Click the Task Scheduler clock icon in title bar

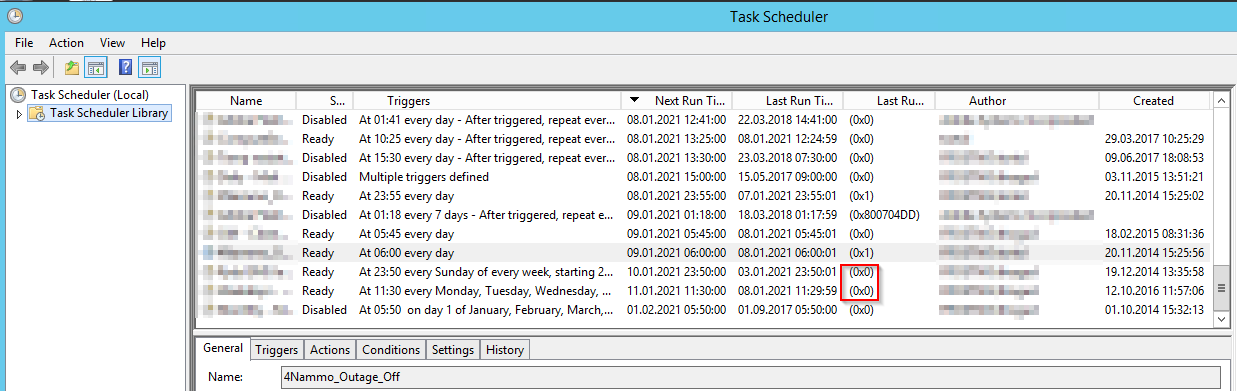pyautogui.click(x=14, y=16)
